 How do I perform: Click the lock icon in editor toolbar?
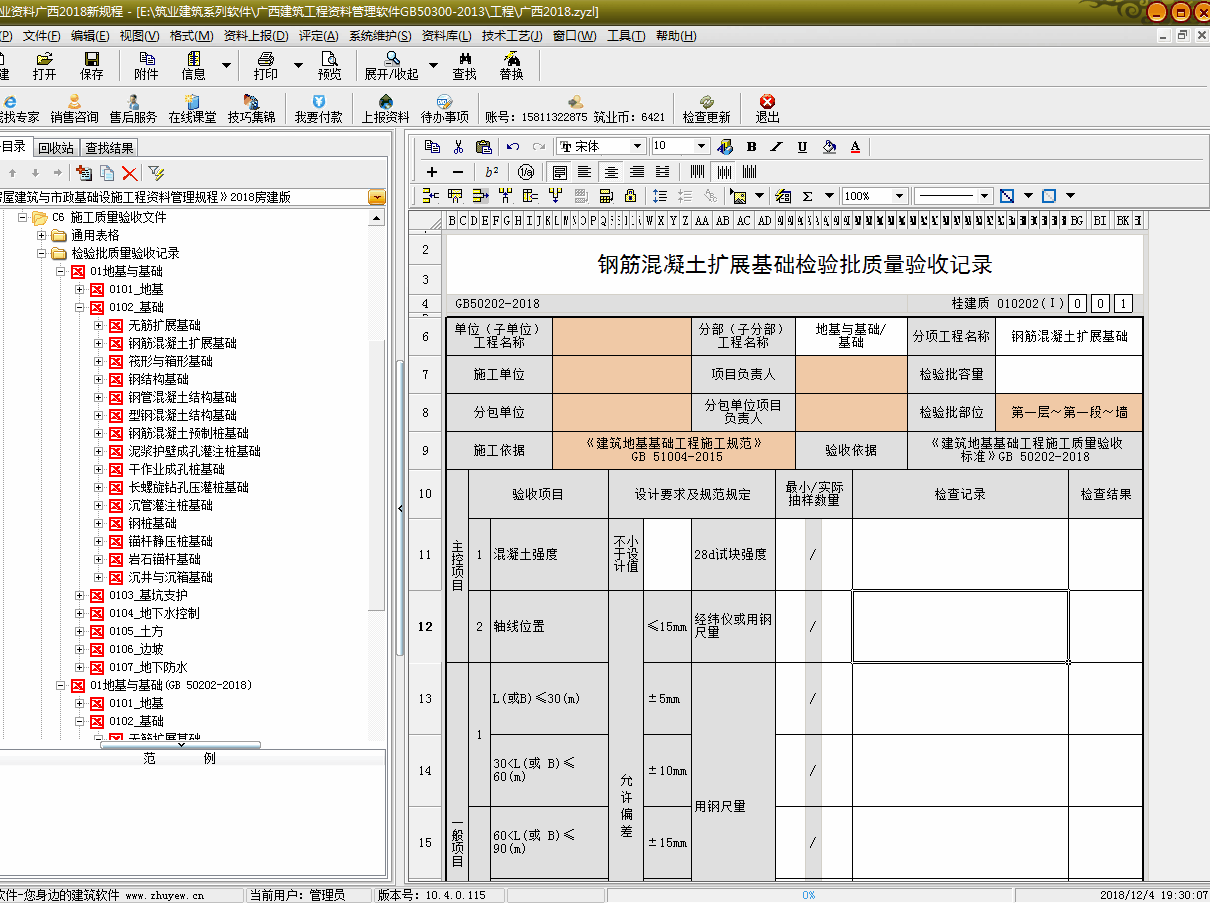[x=630, y=196]
